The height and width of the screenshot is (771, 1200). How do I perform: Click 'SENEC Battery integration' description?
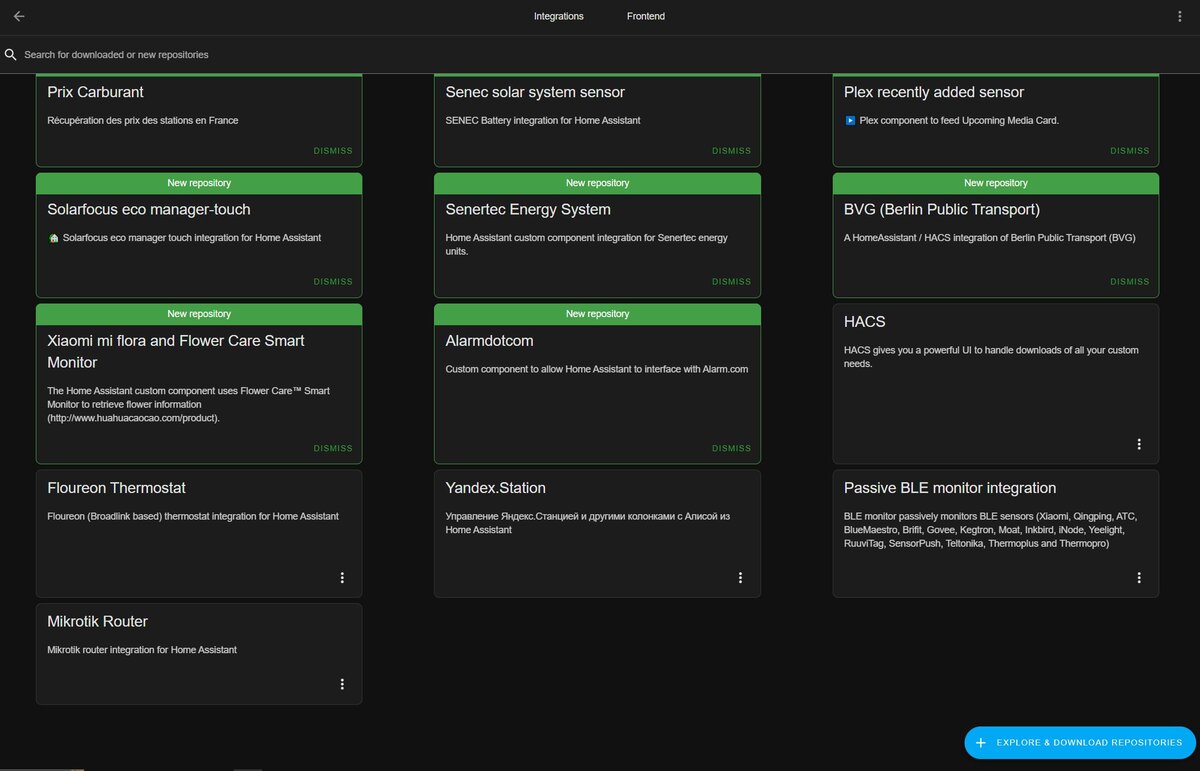click(x=543, y=121)
